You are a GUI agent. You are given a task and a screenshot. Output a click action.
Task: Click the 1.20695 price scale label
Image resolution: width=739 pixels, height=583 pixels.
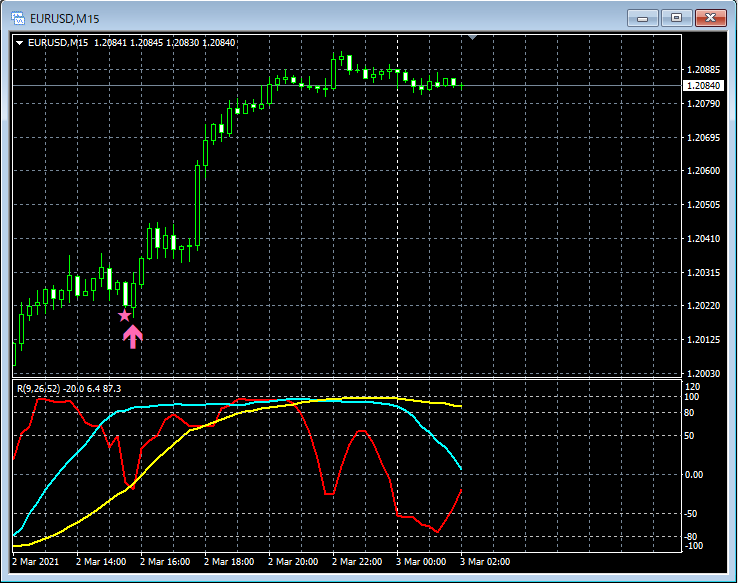(703, 138)
